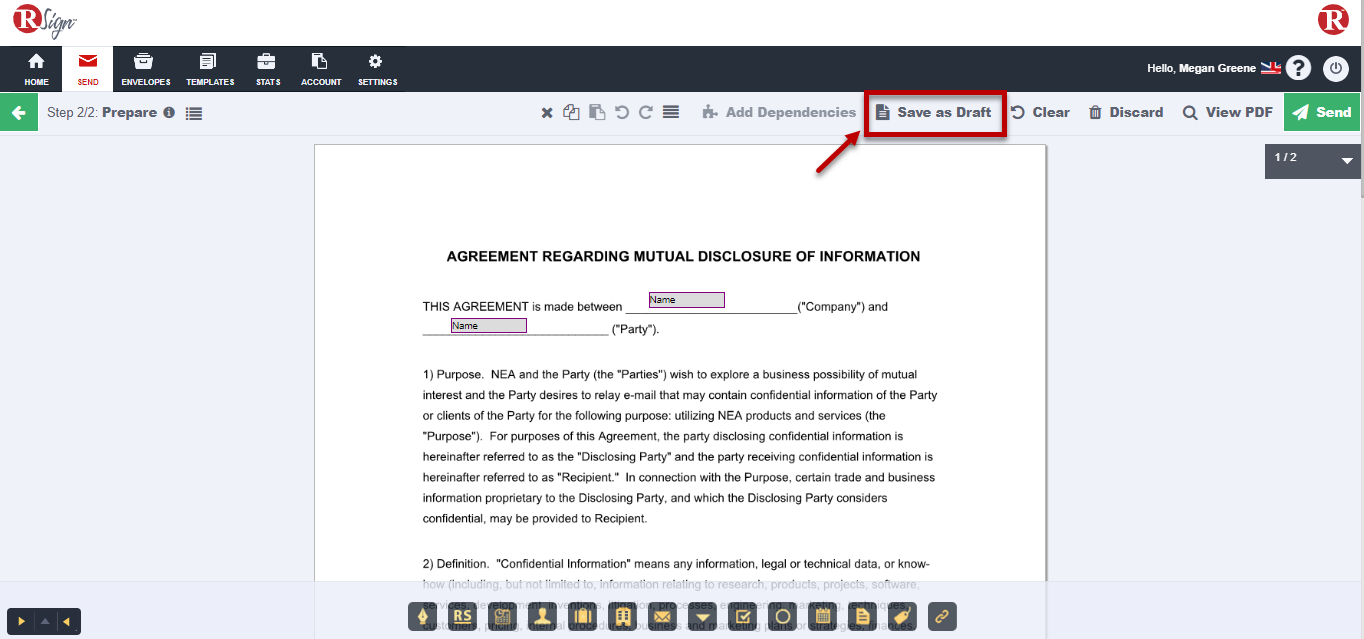The height and width of the screenshot is (639, 1364).
Task: Open View PDF preview
Action: coord(1227,113)
